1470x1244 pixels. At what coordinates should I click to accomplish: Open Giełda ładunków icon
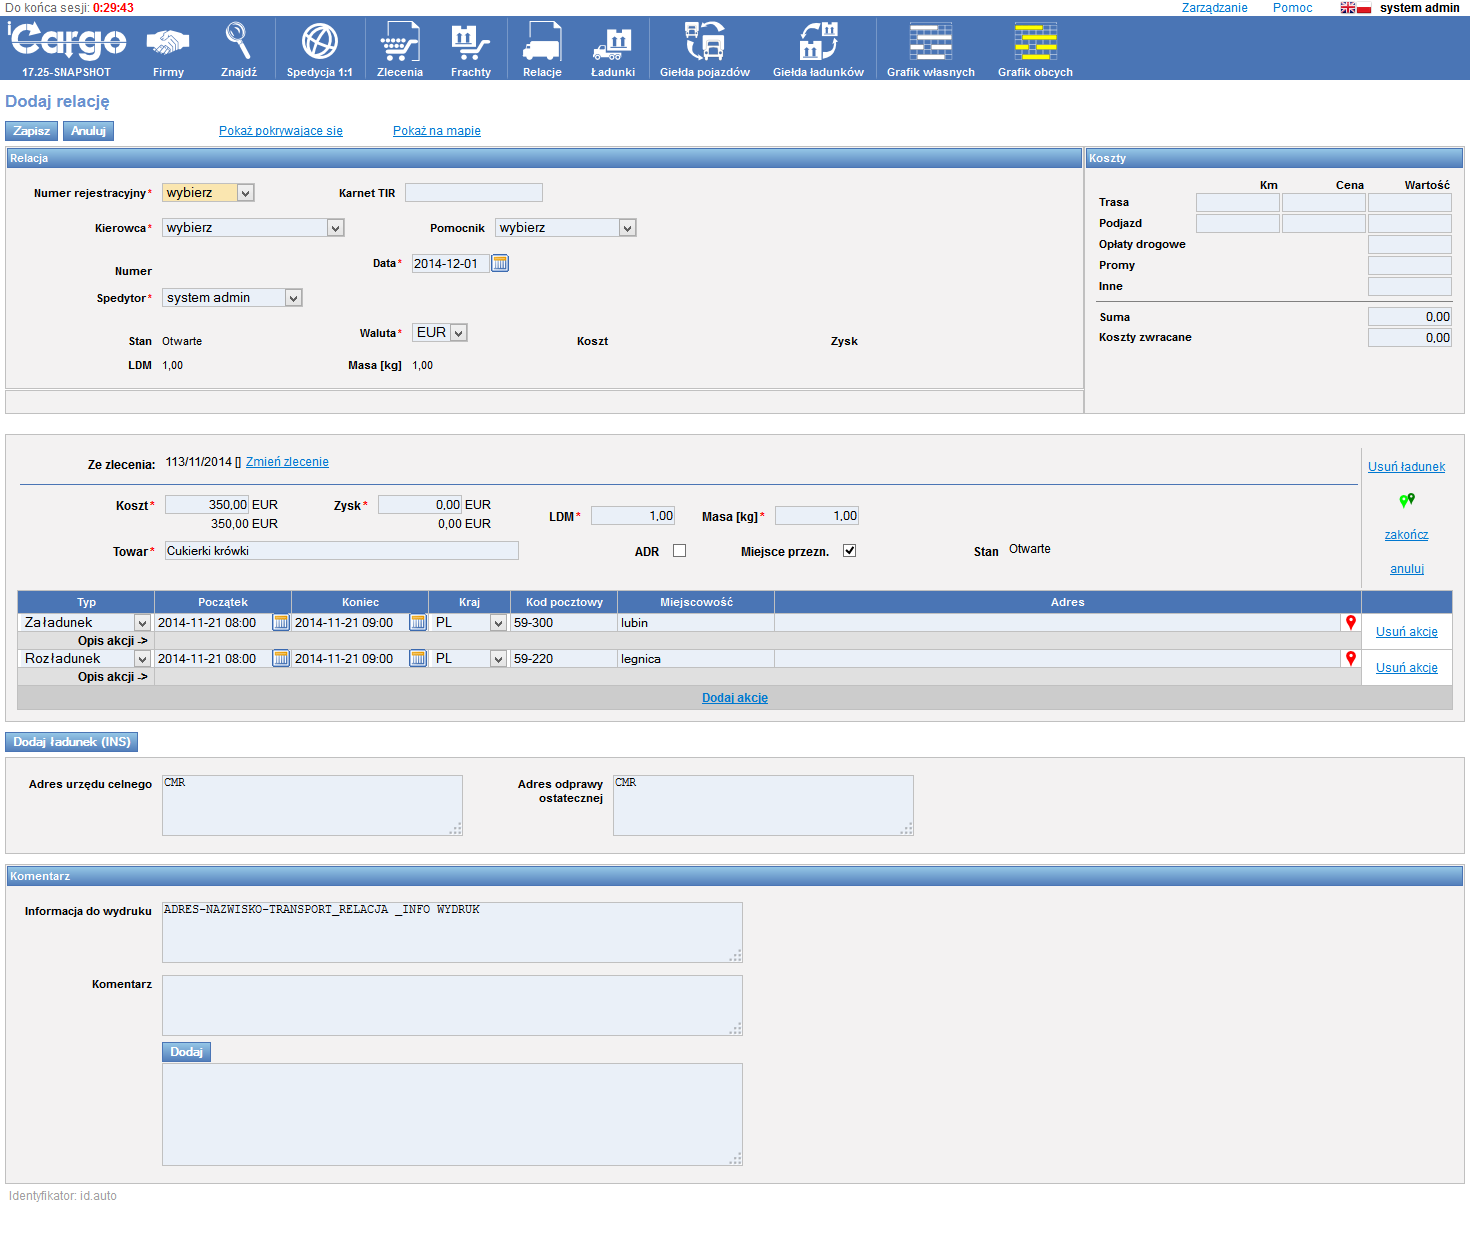coord(818,42)
